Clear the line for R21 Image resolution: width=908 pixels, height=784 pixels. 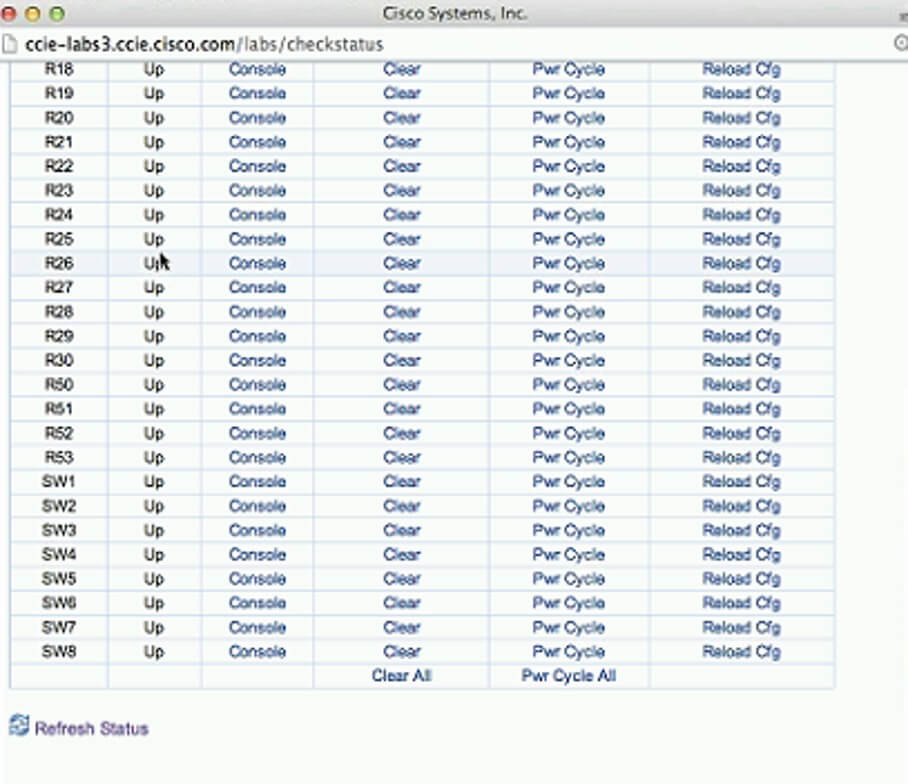click(401, 142)
